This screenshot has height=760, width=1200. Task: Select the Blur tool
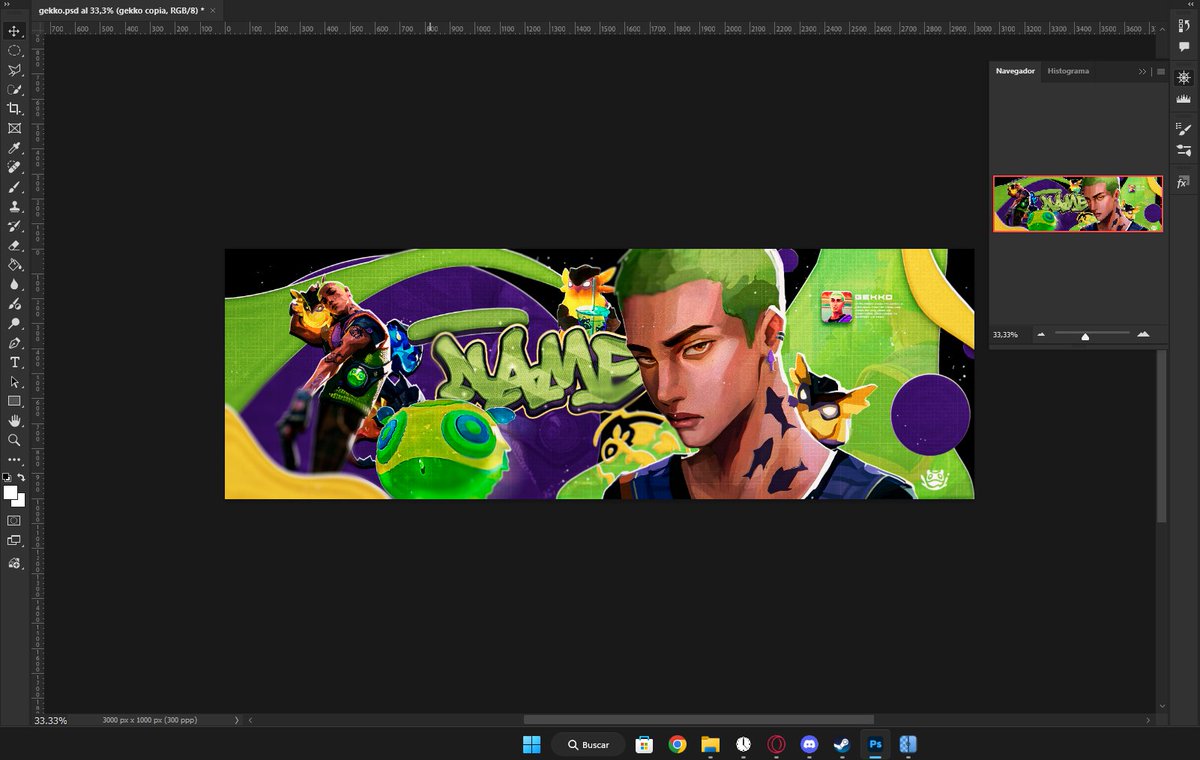[x=14, y=284]
